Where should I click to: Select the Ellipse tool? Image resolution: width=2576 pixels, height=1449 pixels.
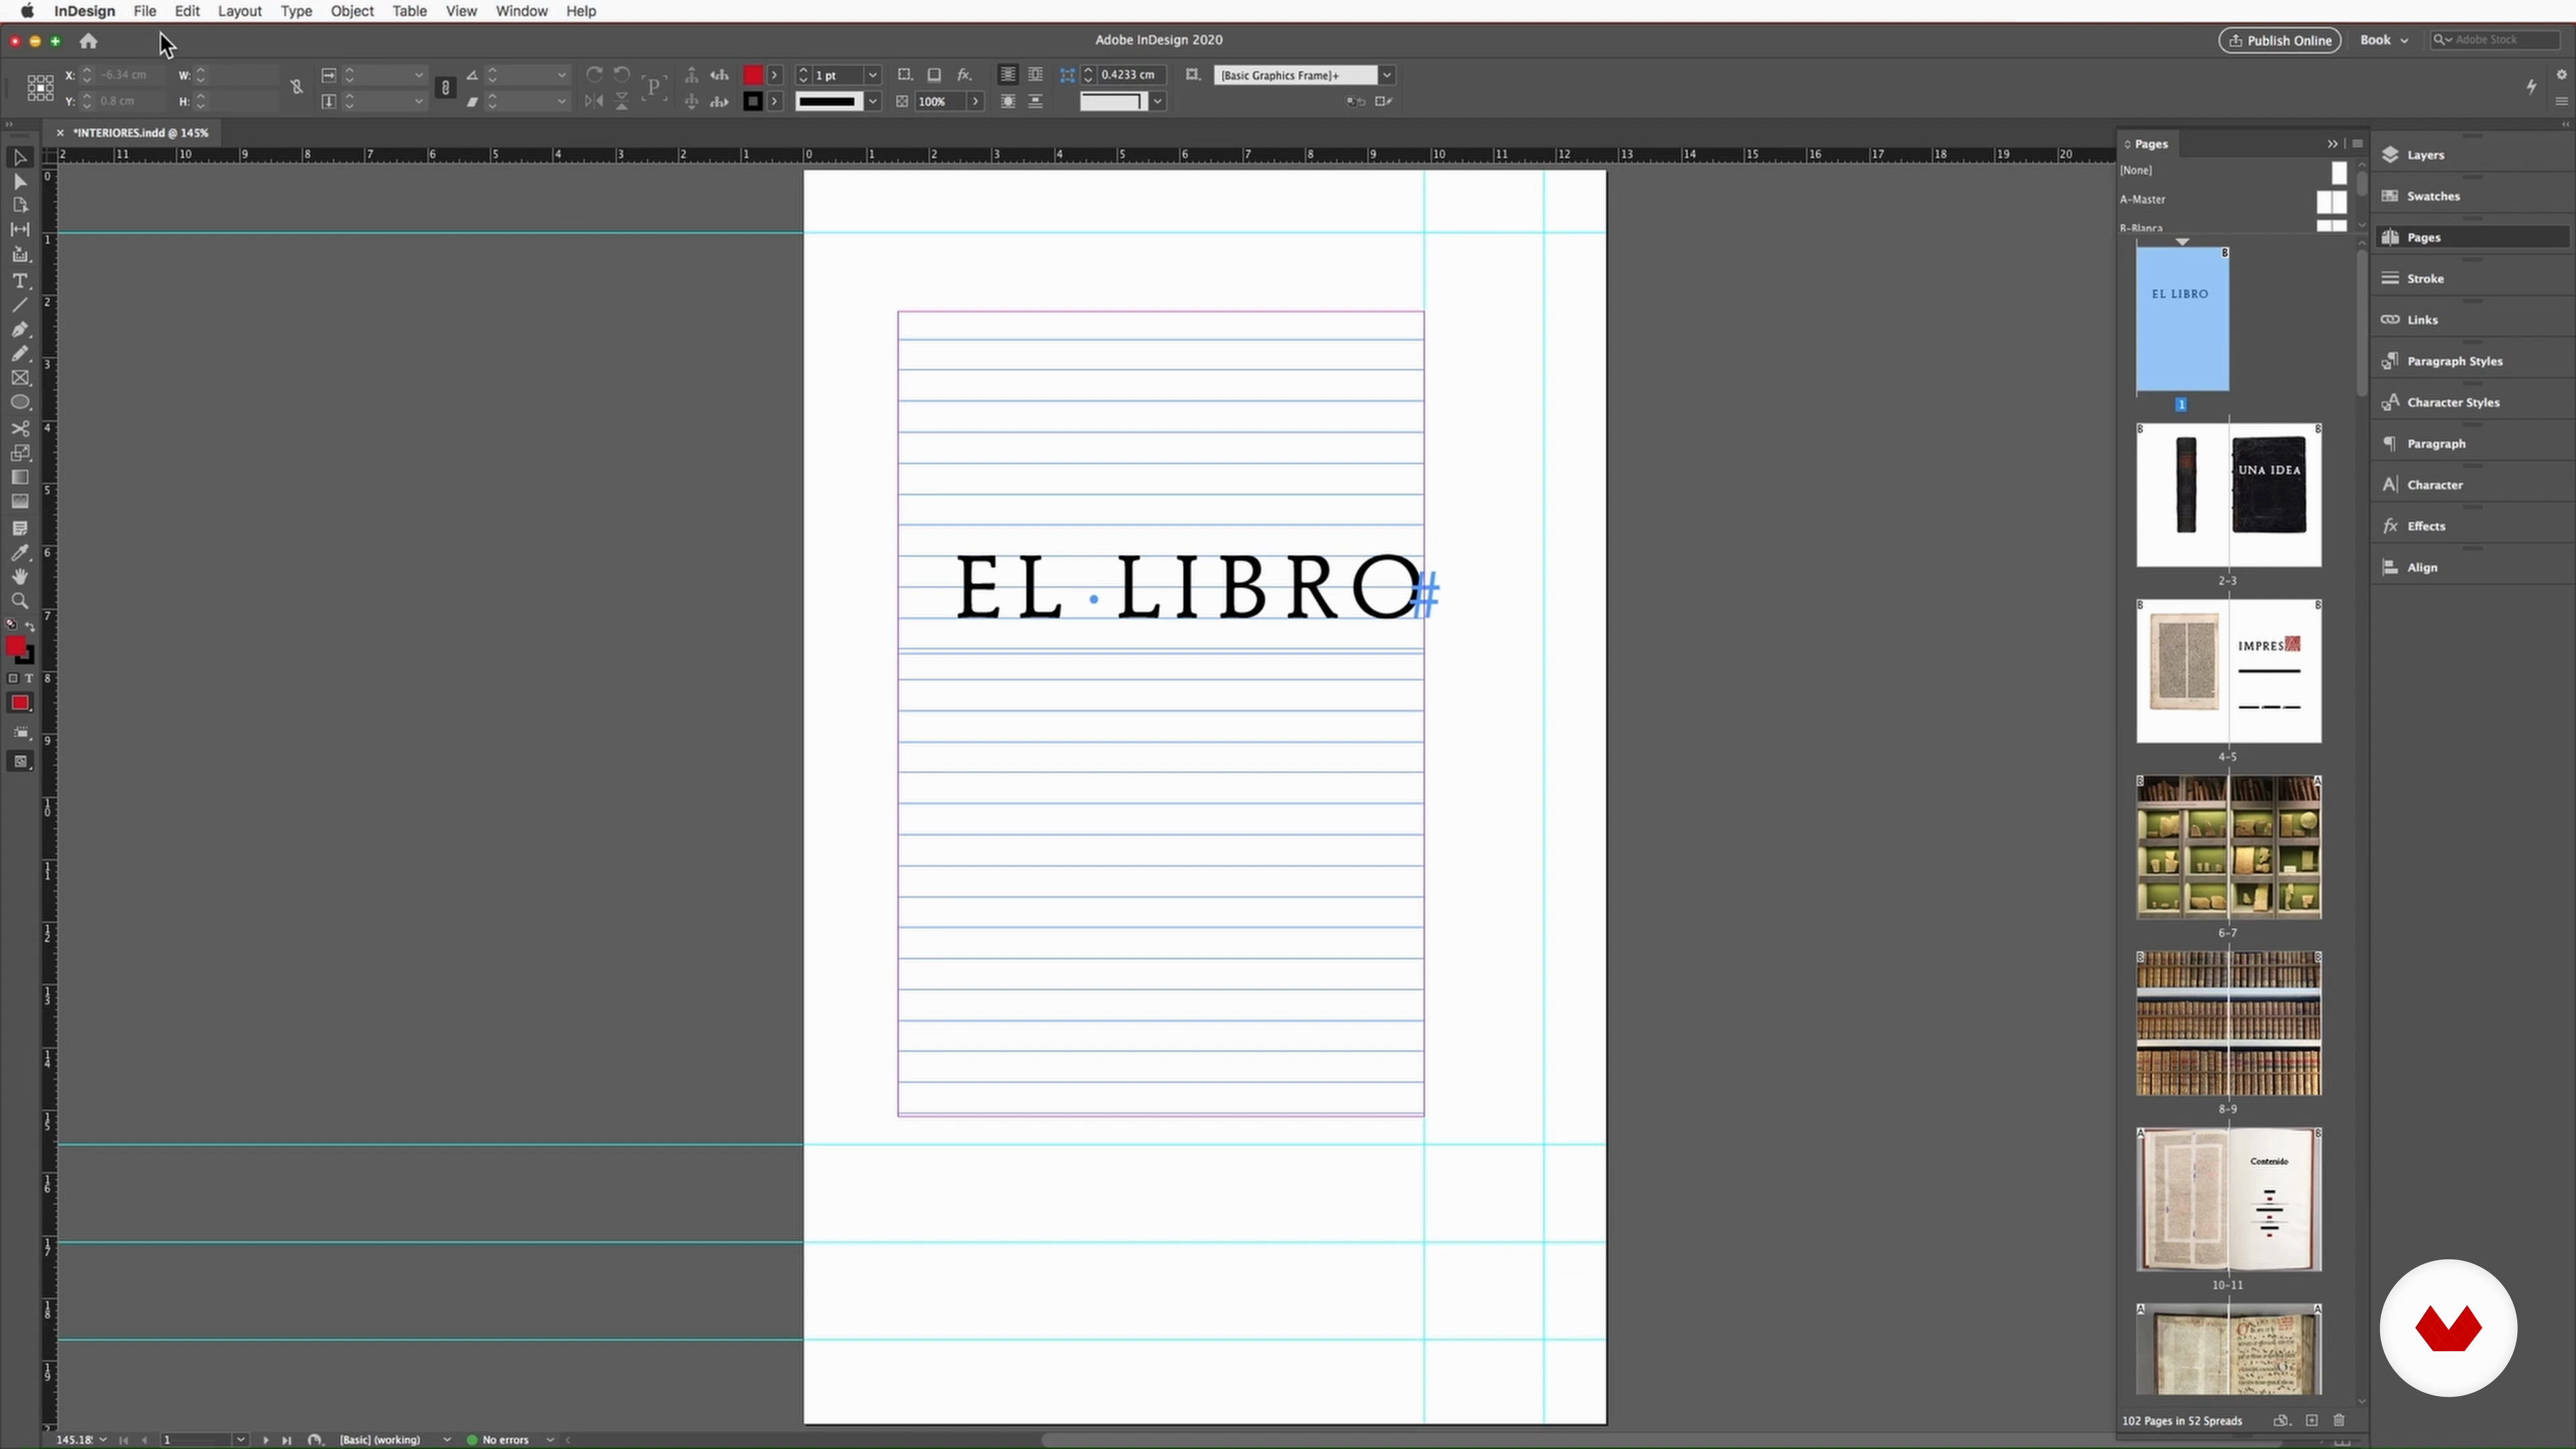19,402
